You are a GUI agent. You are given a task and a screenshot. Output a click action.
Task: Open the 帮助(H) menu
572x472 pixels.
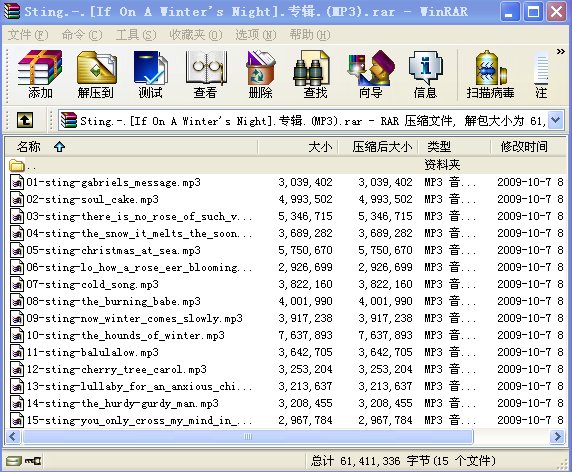pos(310,35)
